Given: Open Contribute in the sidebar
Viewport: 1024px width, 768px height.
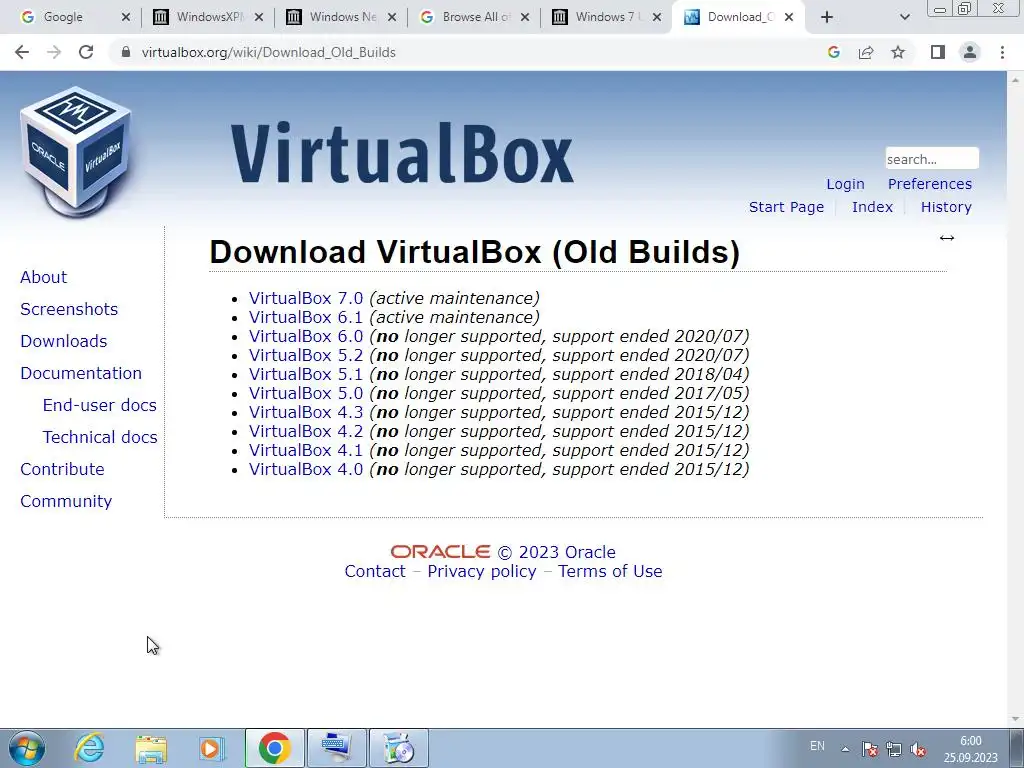Looking at the screenshot, I should pyautogui.click(x=62, y=470).
